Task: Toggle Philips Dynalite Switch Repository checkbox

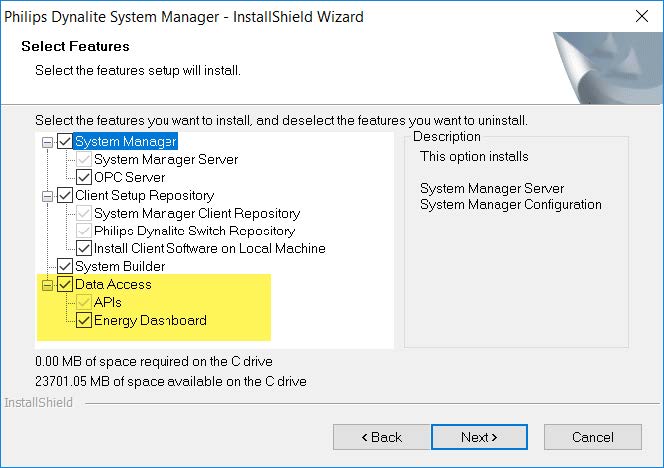Action: [84, 231]
